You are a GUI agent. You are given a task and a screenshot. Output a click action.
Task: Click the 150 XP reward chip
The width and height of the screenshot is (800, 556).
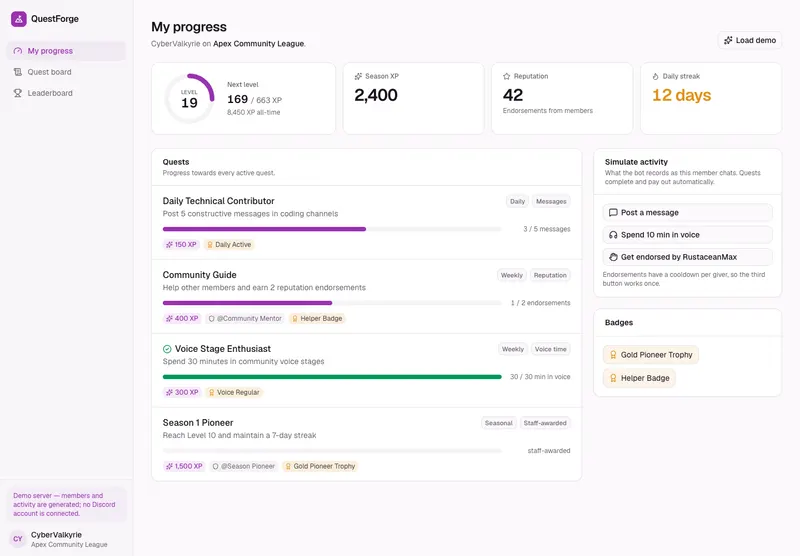(x=181, y=244)
